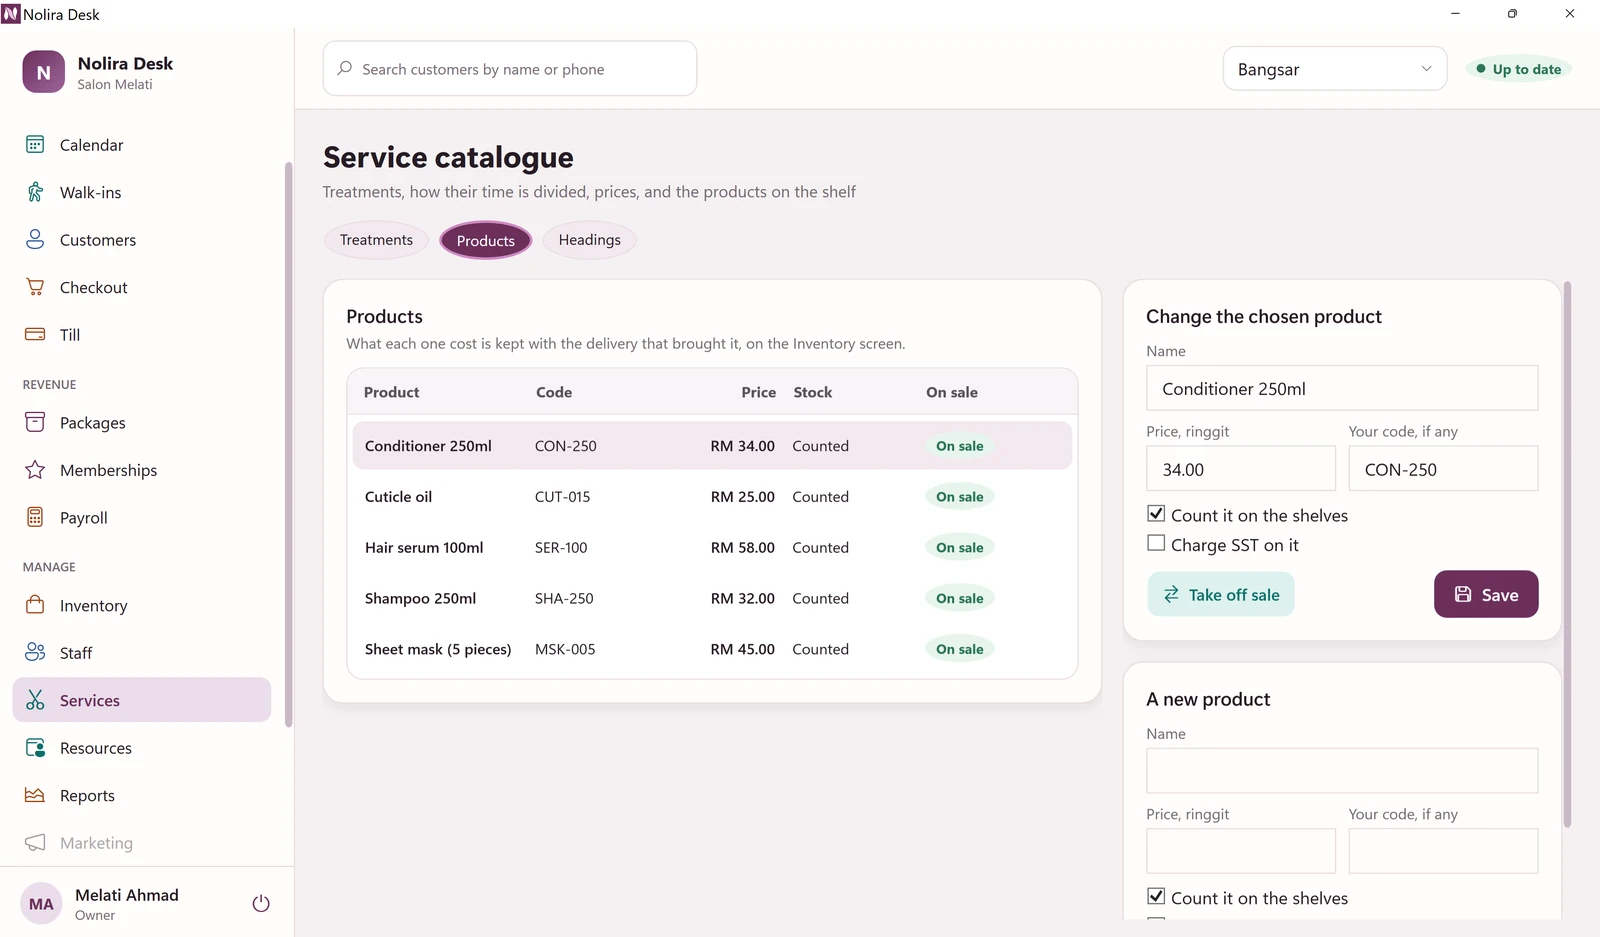Click the chosen product Name field

(1342, 388)
